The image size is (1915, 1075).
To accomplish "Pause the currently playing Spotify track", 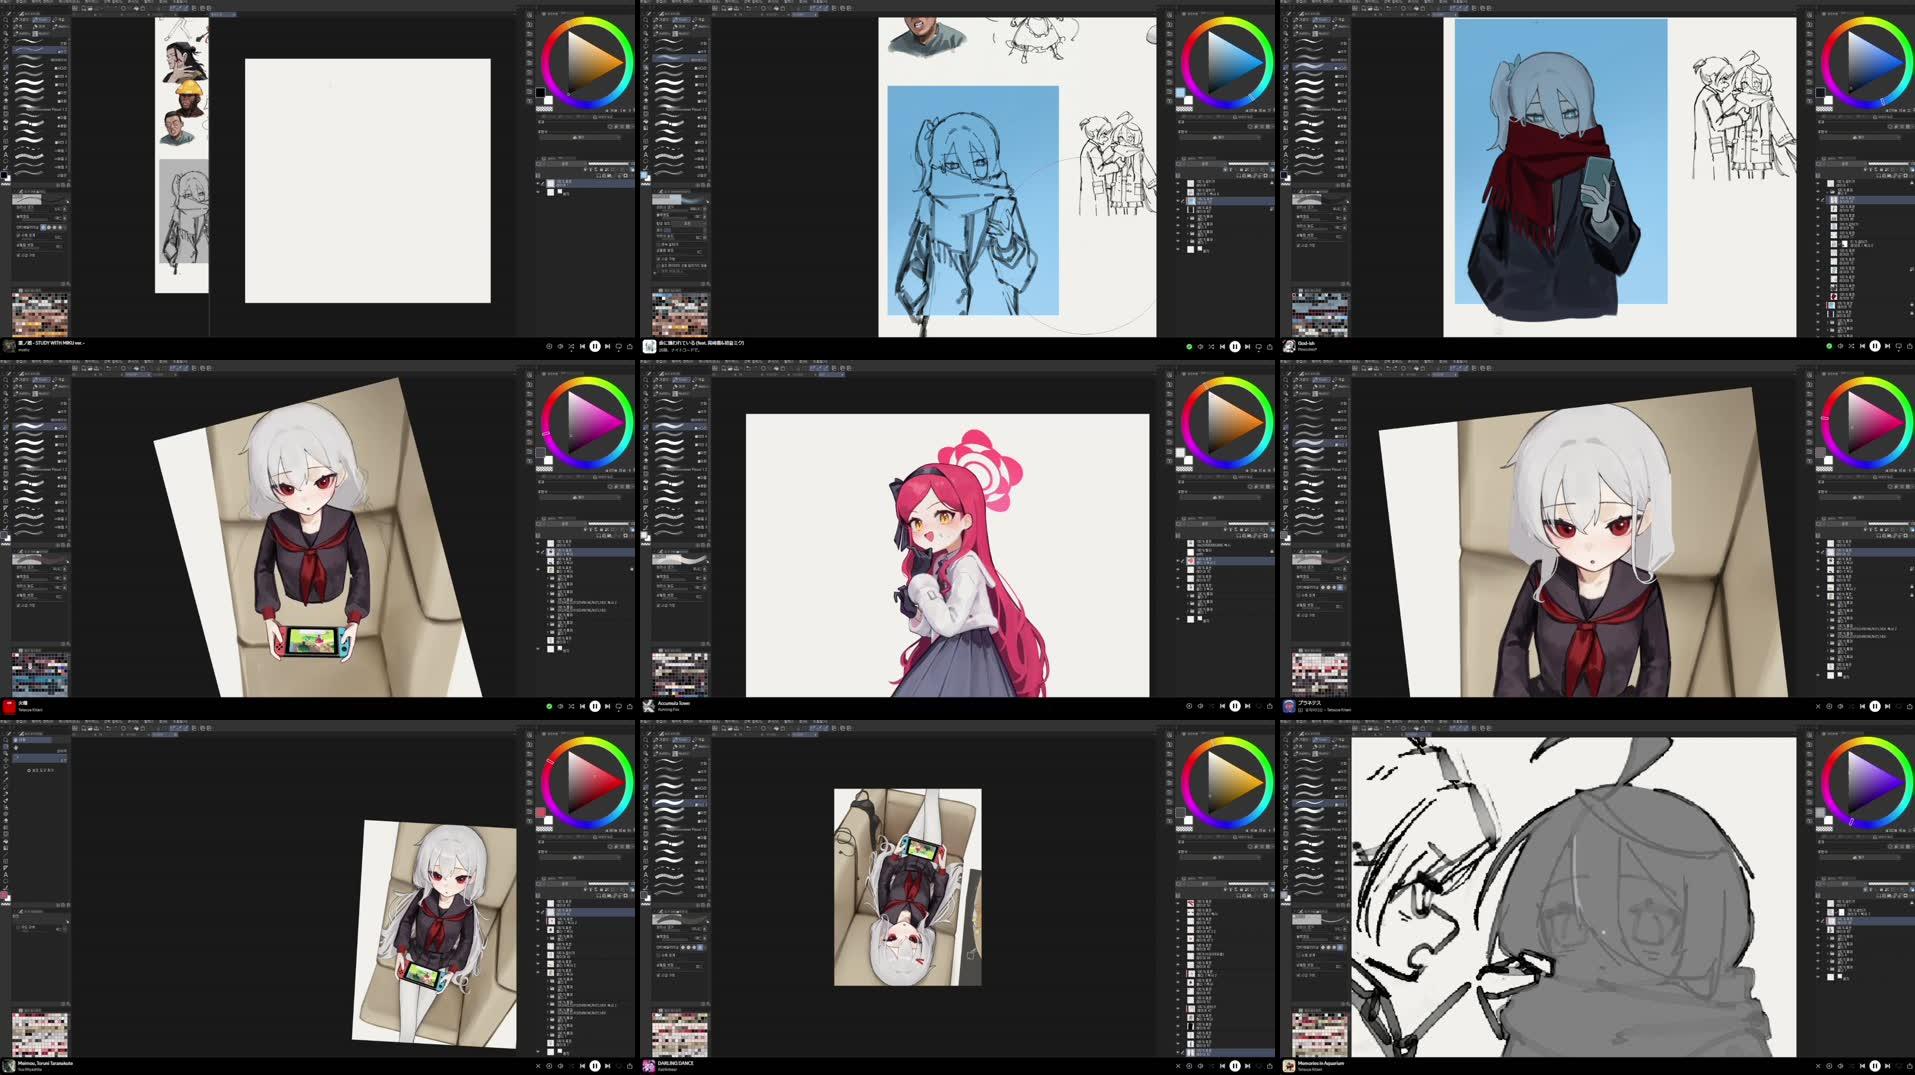I will click(x=595, y=346).
